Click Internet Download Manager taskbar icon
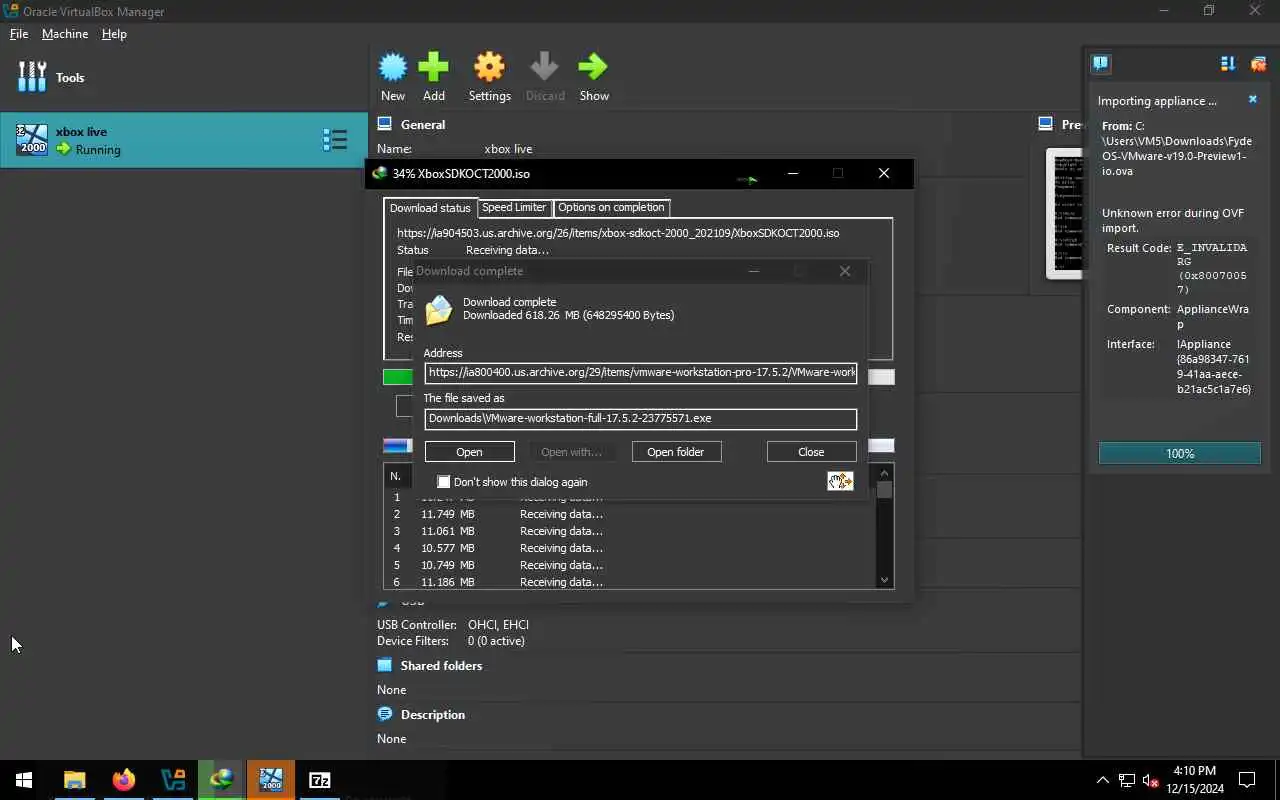The width and height of the screenshot is (1280, 800). (221, 780)
